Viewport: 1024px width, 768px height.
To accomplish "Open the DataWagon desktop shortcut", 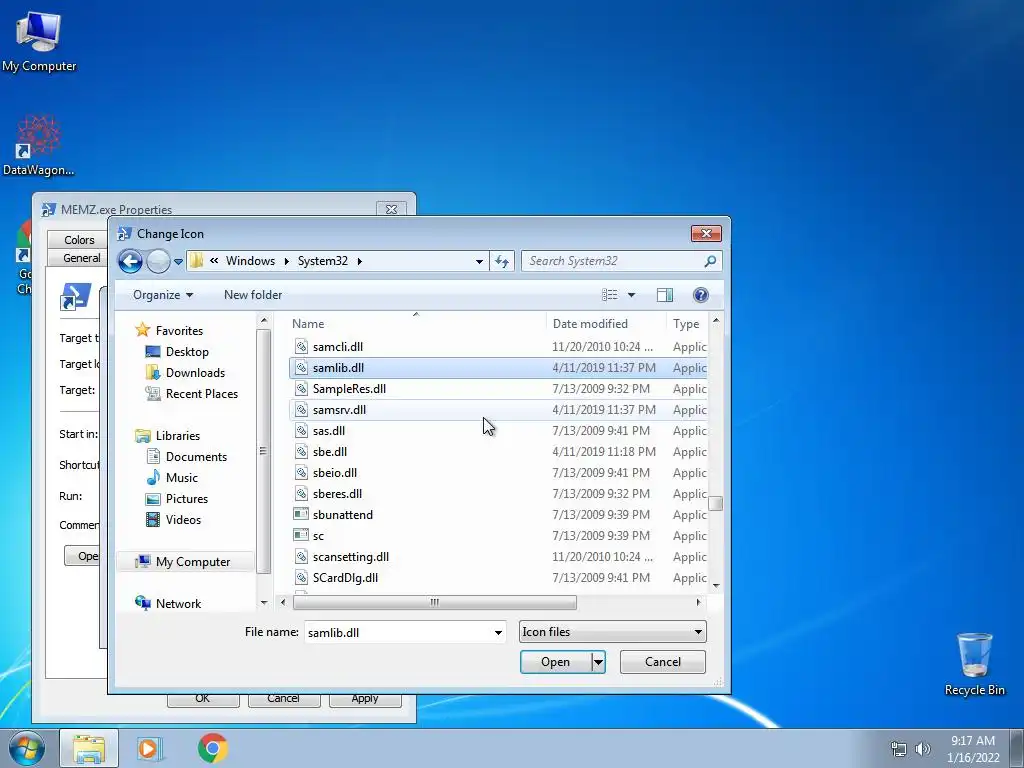I will point(39,146).
